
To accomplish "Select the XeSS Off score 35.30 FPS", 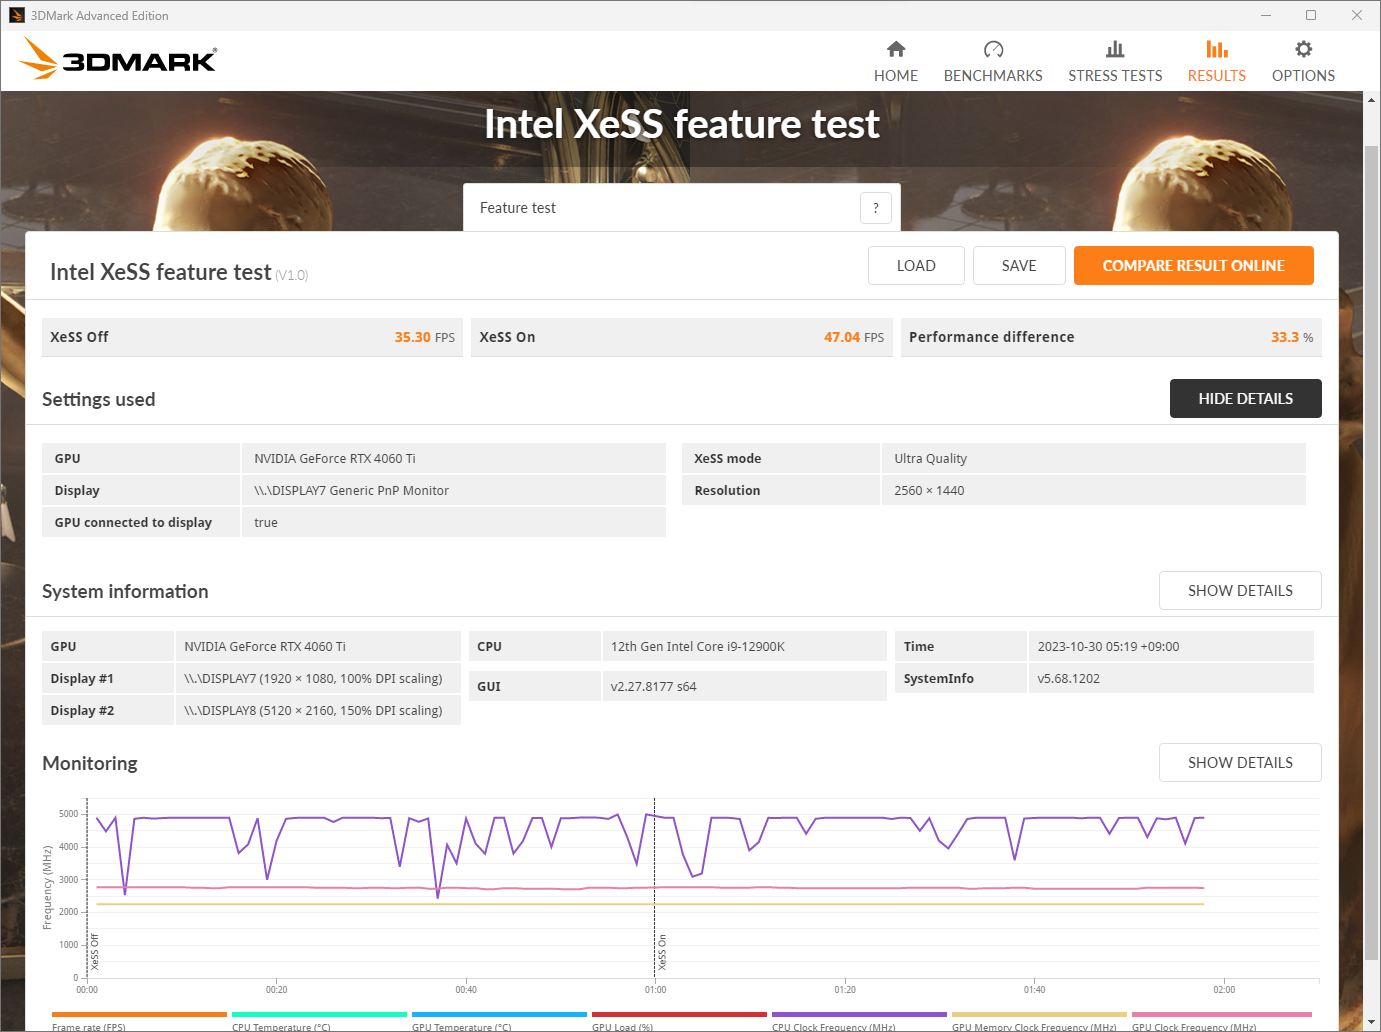I will click(424, 338).
